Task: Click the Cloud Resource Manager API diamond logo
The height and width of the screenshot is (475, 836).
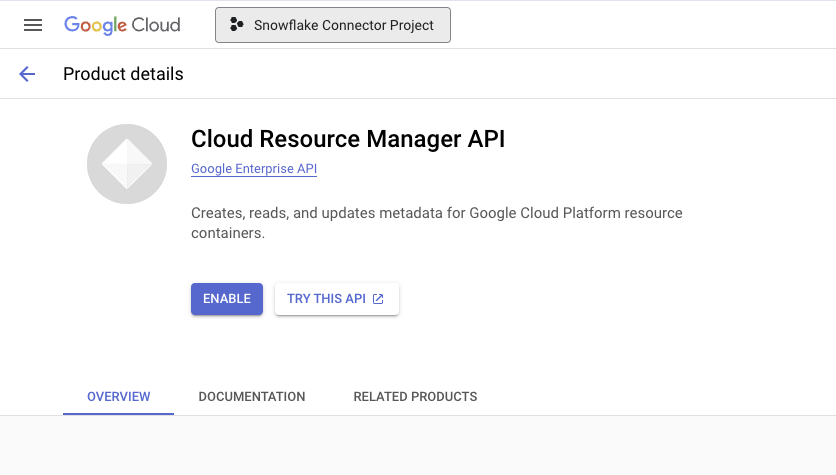Action: pyautogui.click(x=127, y=164)
